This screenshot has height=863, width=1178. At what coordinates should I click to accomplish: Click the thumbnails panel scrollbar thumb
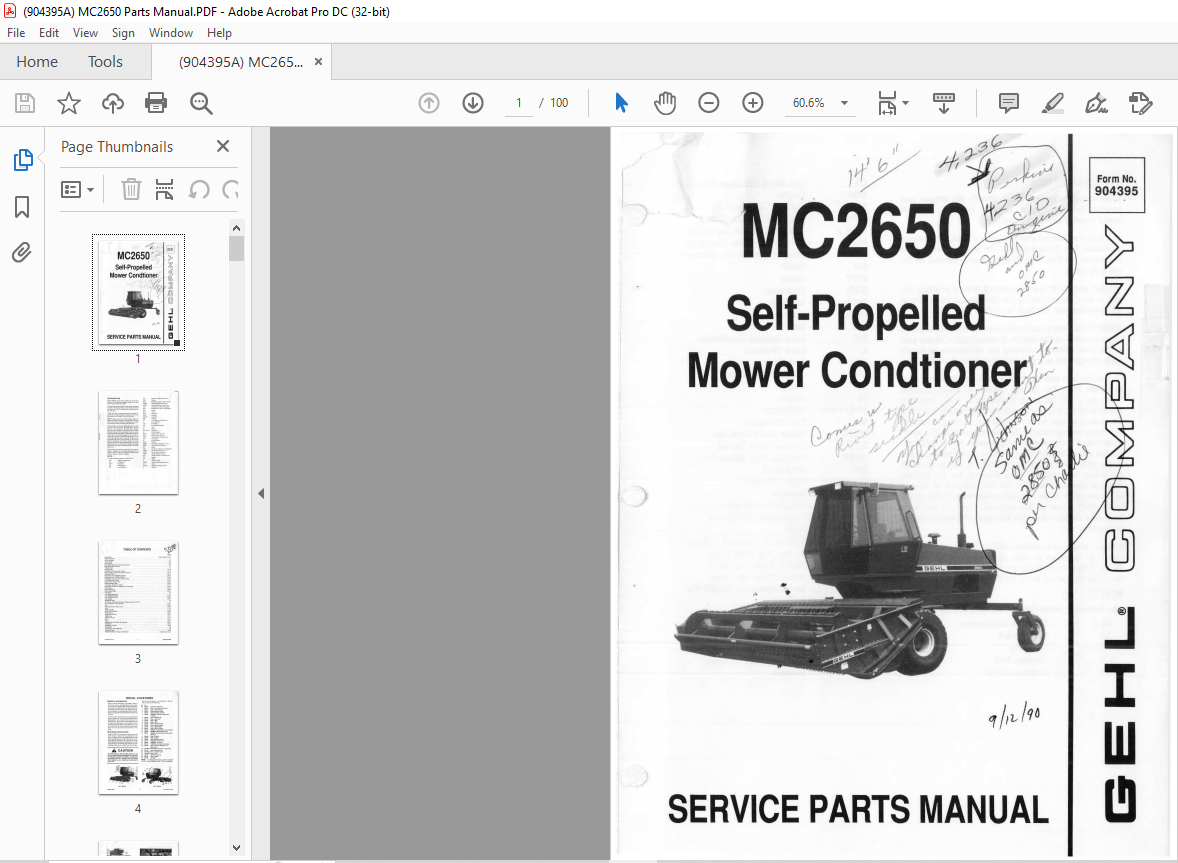[237, 249]
